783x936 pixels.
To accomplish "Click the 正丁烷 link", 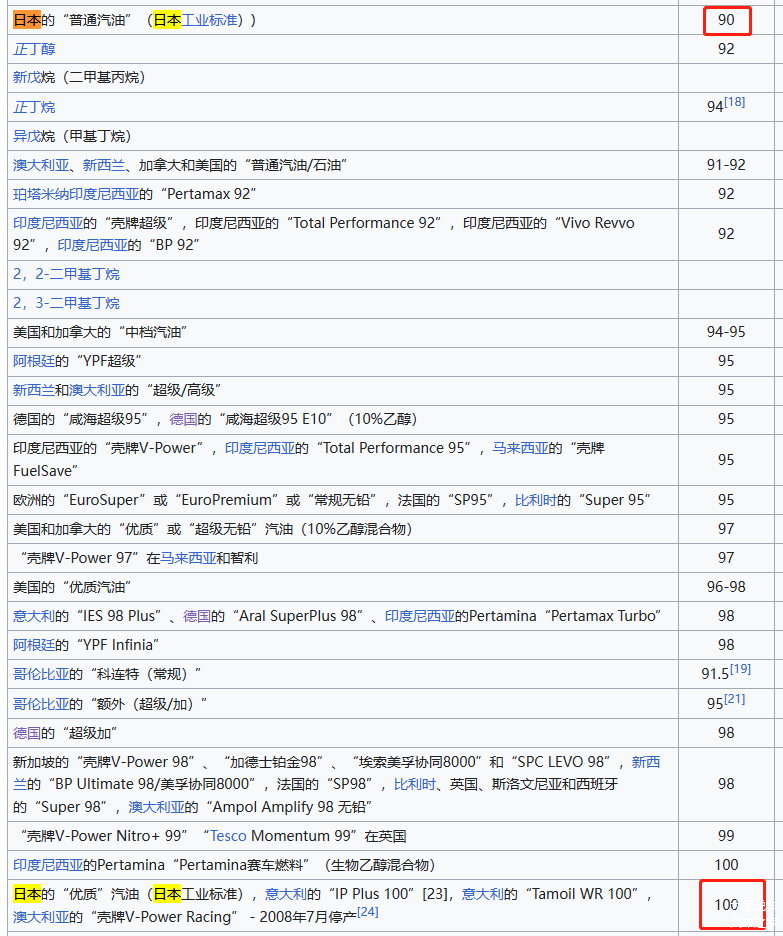I will (34, 107).
